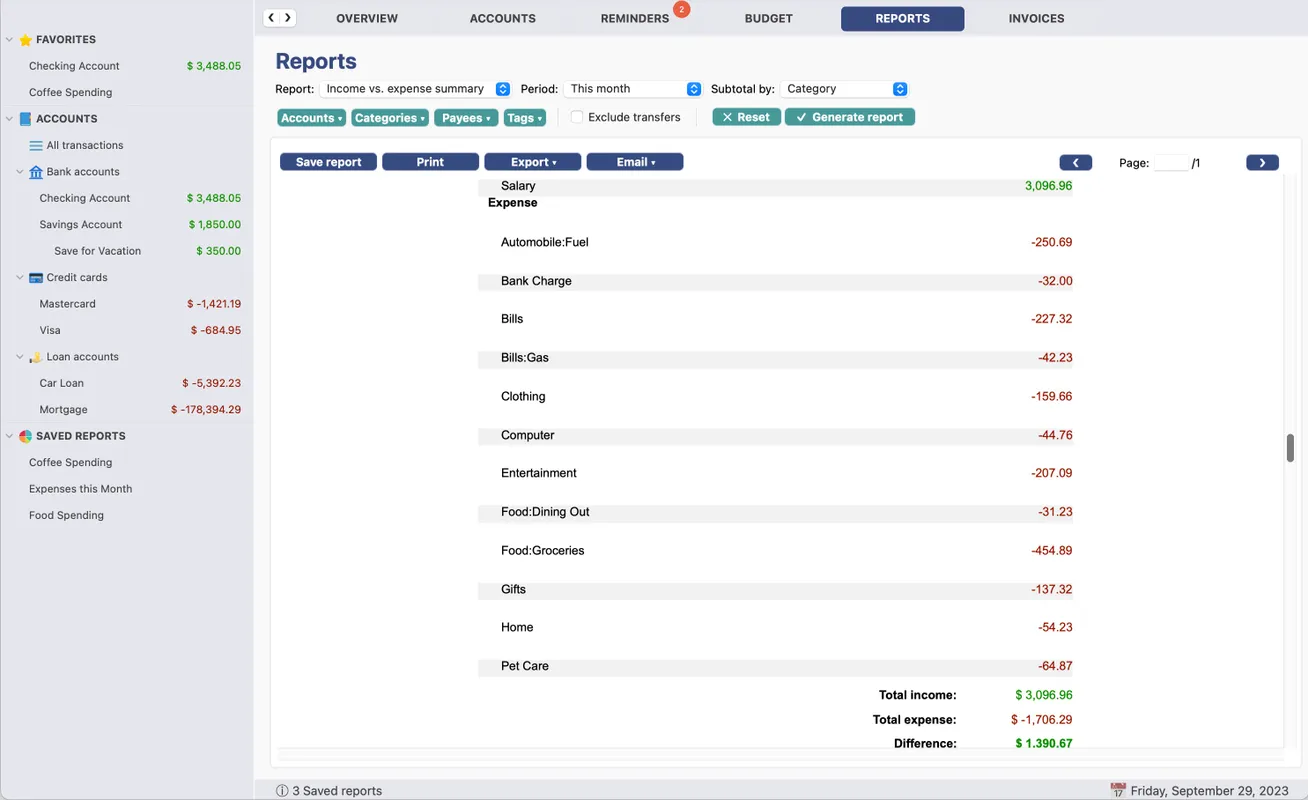Screen dimensions: 1308x800
Task: Click the Generate report button
Action: pyautogui.click(x=849, y=117)
